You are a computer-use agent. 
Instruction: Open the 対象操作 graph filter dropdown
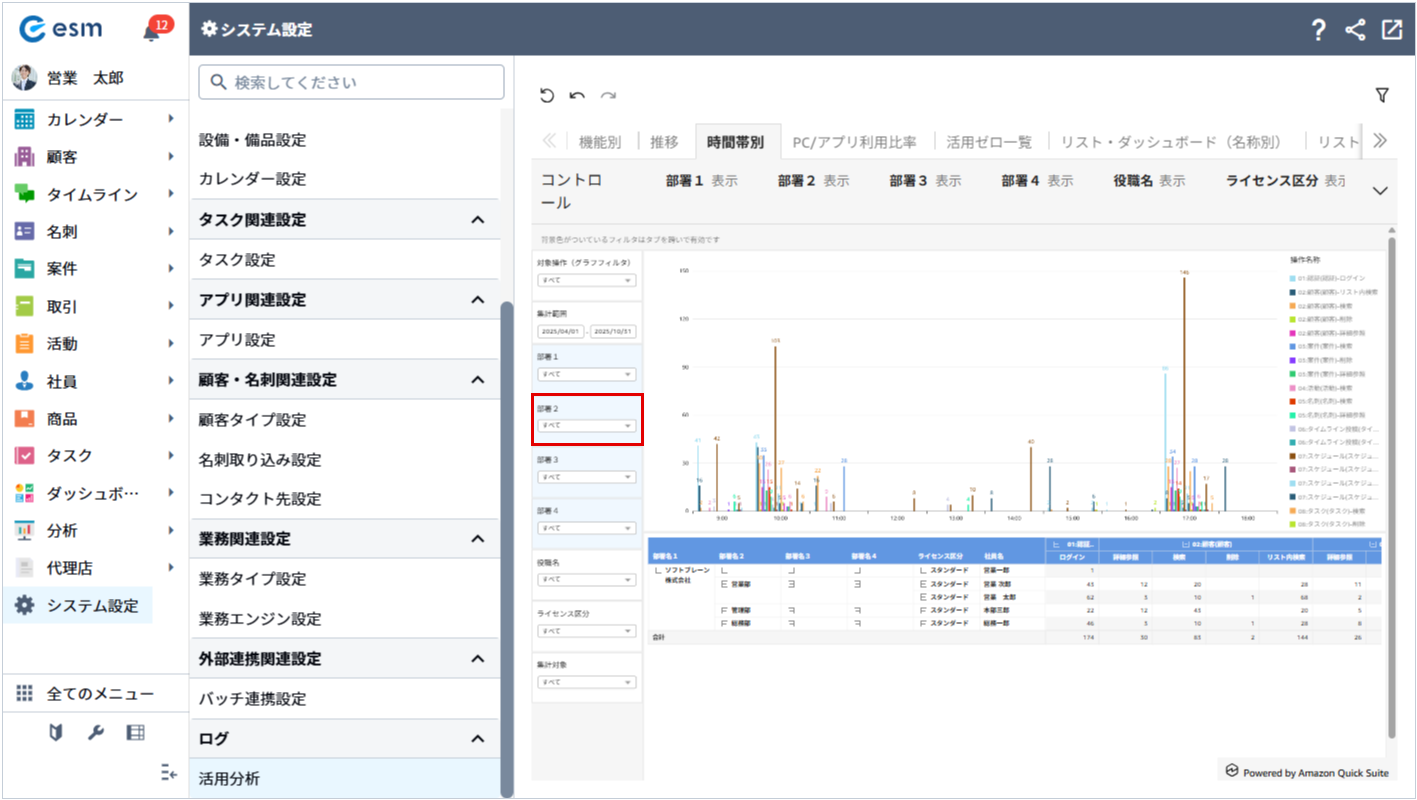pyautogui.click(x=586, y=280)
